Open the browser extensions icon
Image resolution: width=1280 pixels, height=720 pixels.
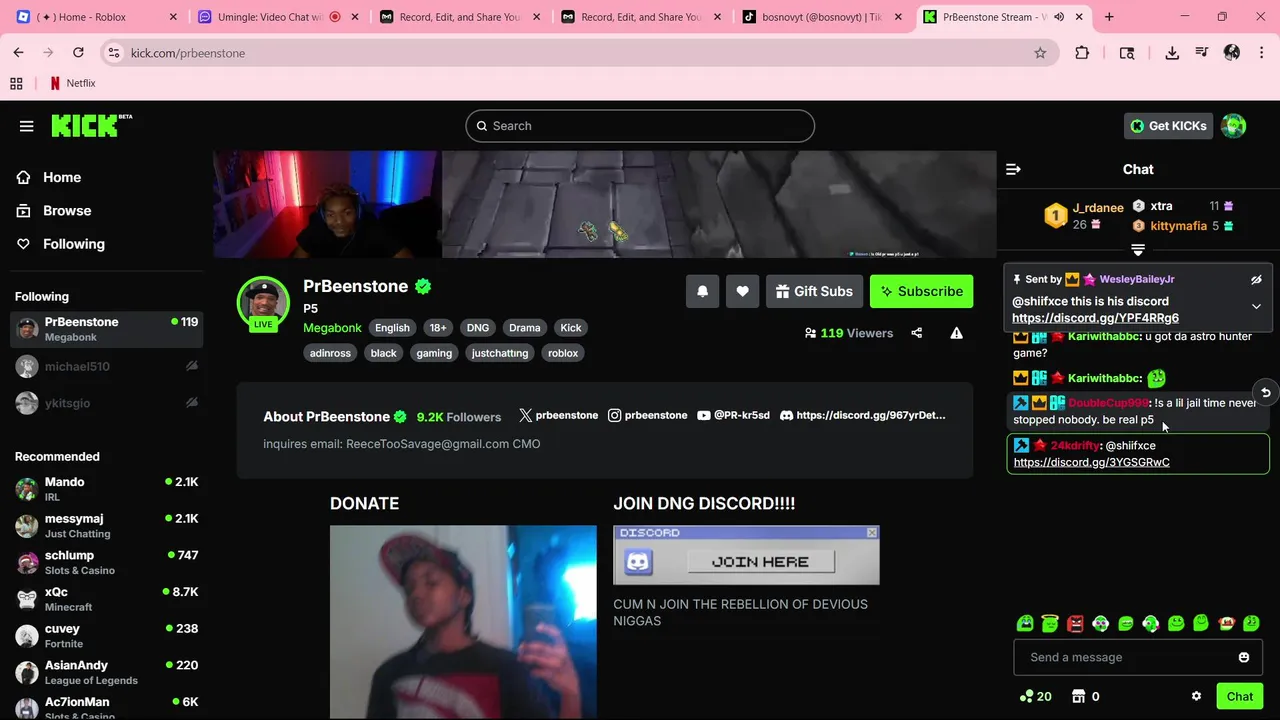point(1082,53)
